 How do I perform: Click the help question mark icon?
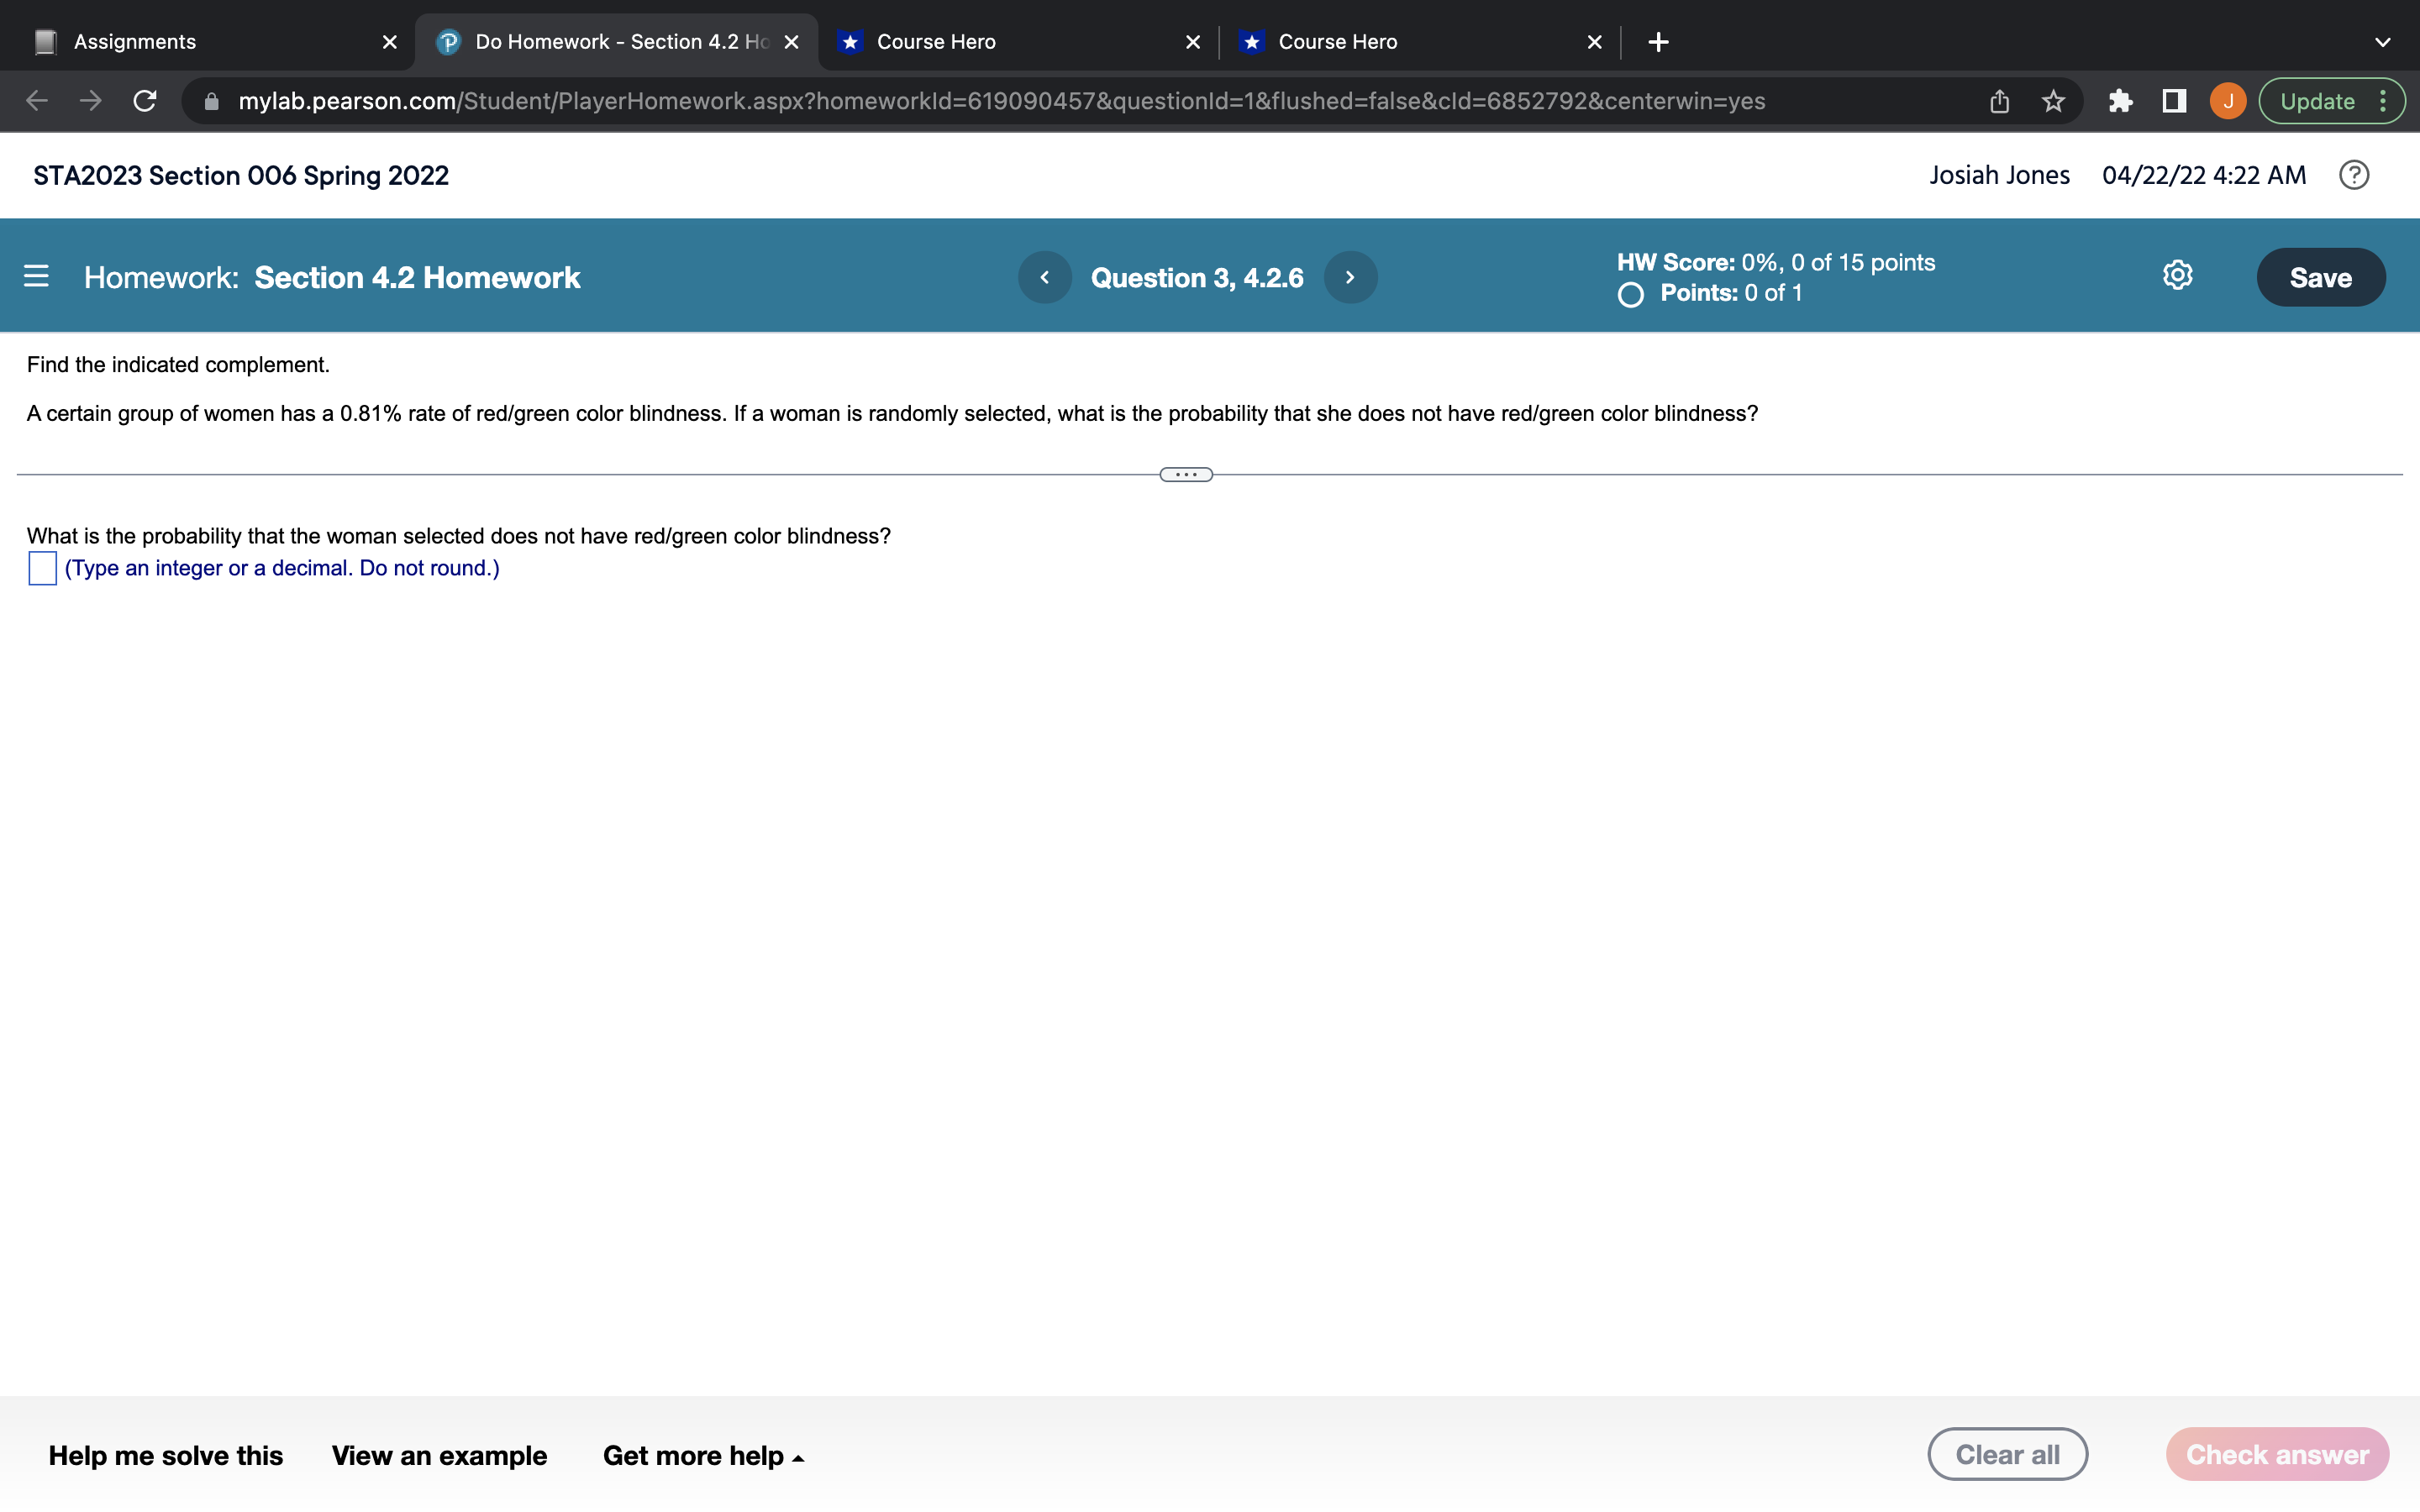(2354, 174)
